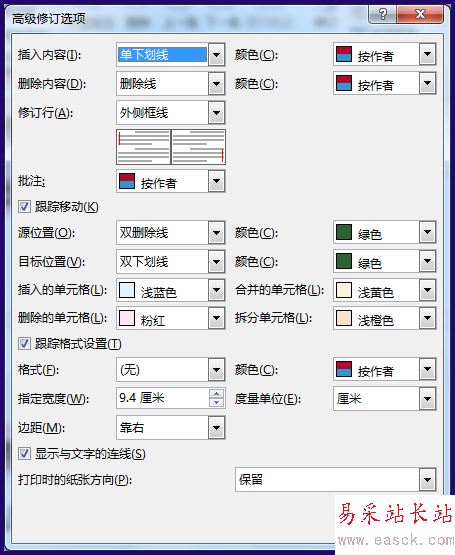
Task: Click the 打印时的纸张方向(P) label
Action: [x=75, y=480]
